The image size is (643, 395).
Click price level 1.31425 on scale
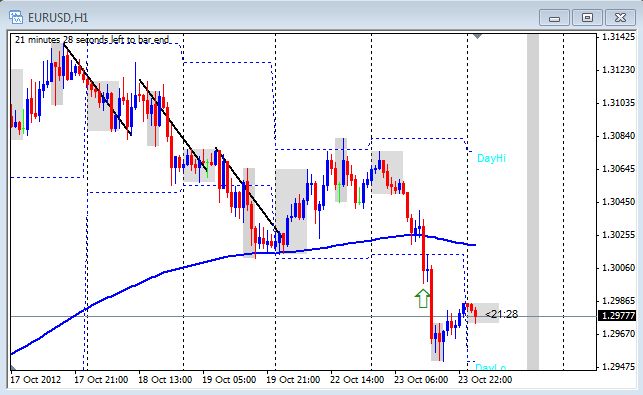coord(618,37)
